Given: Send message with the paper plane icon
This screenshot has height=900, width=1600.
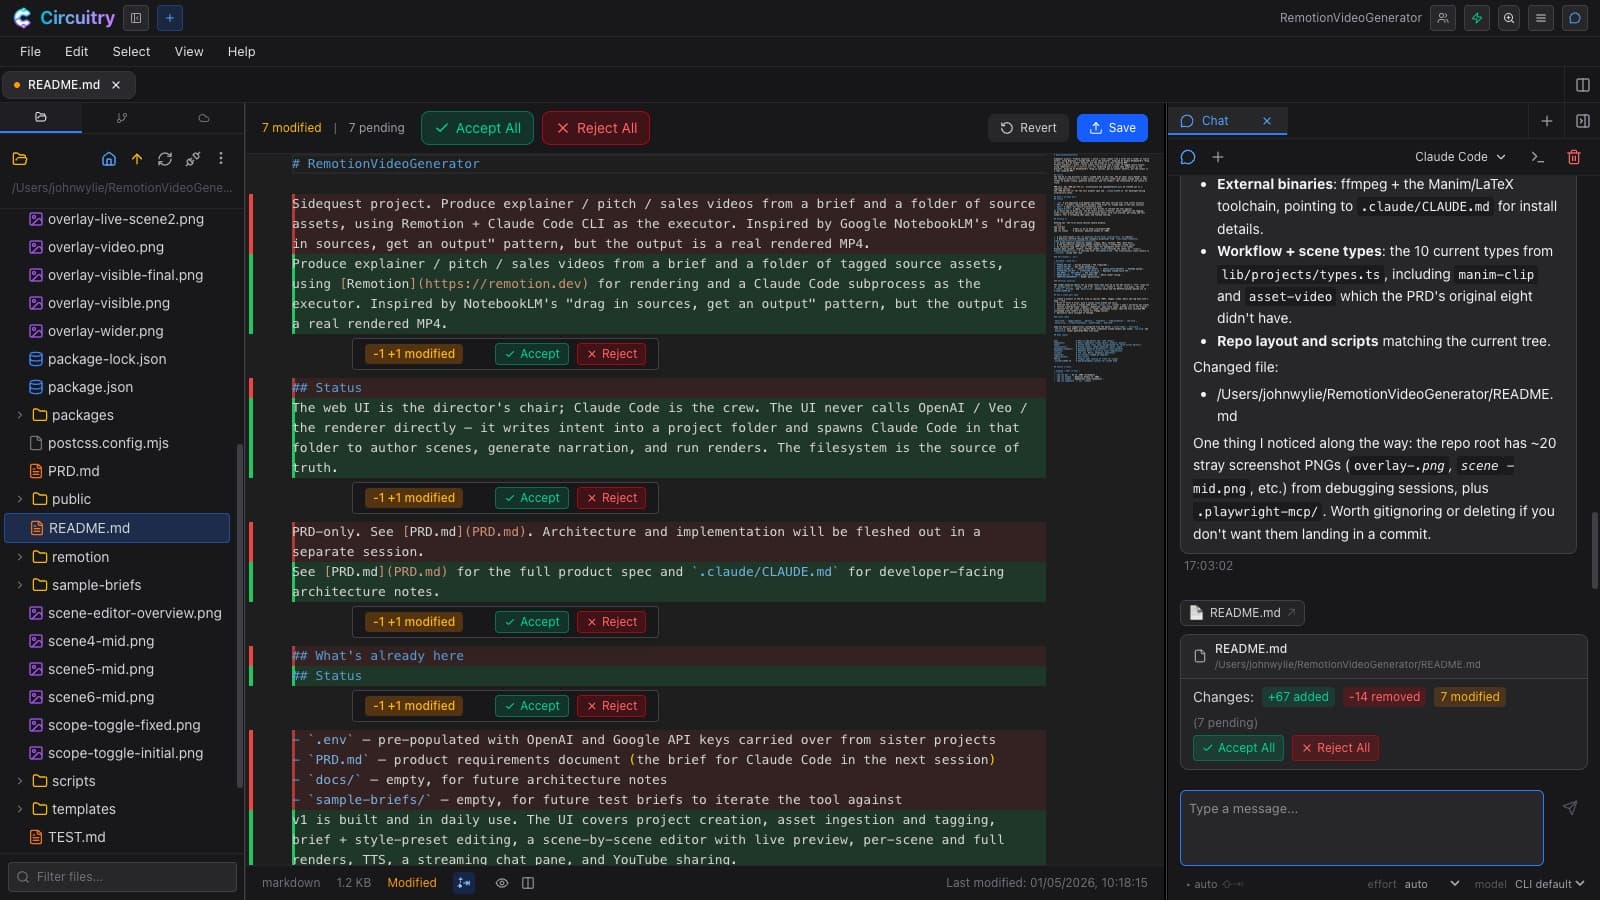Looking at the screenshot, I should tap(1570, 808).
